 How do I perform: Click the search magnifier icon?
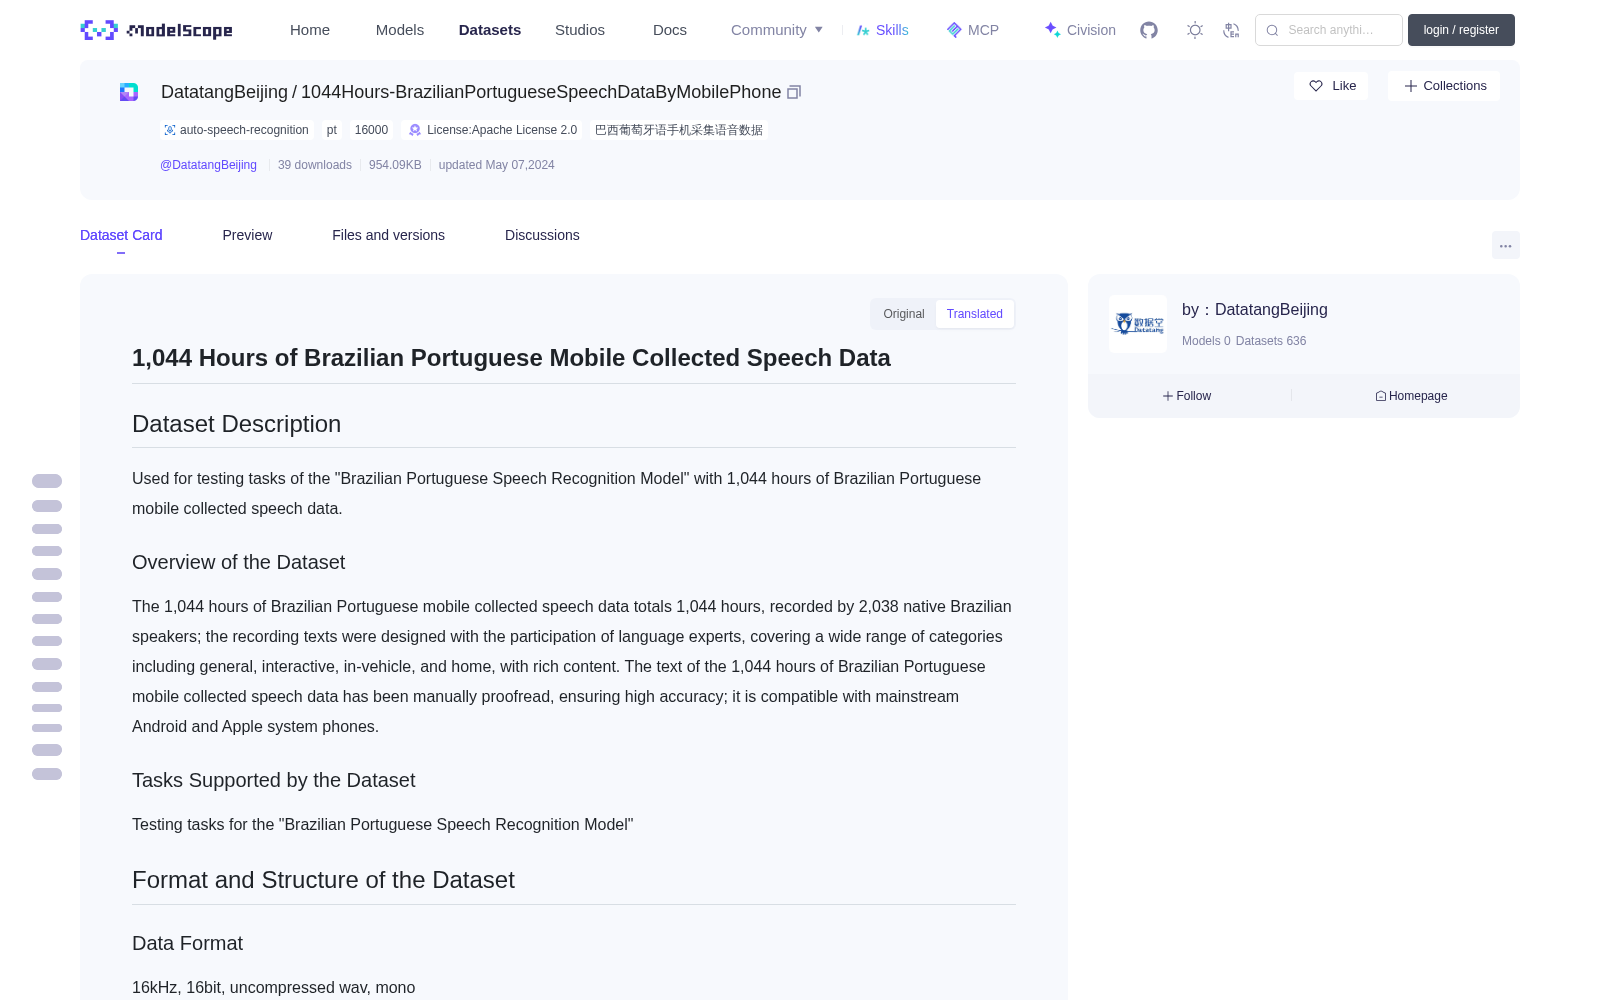coord(1272,30)
